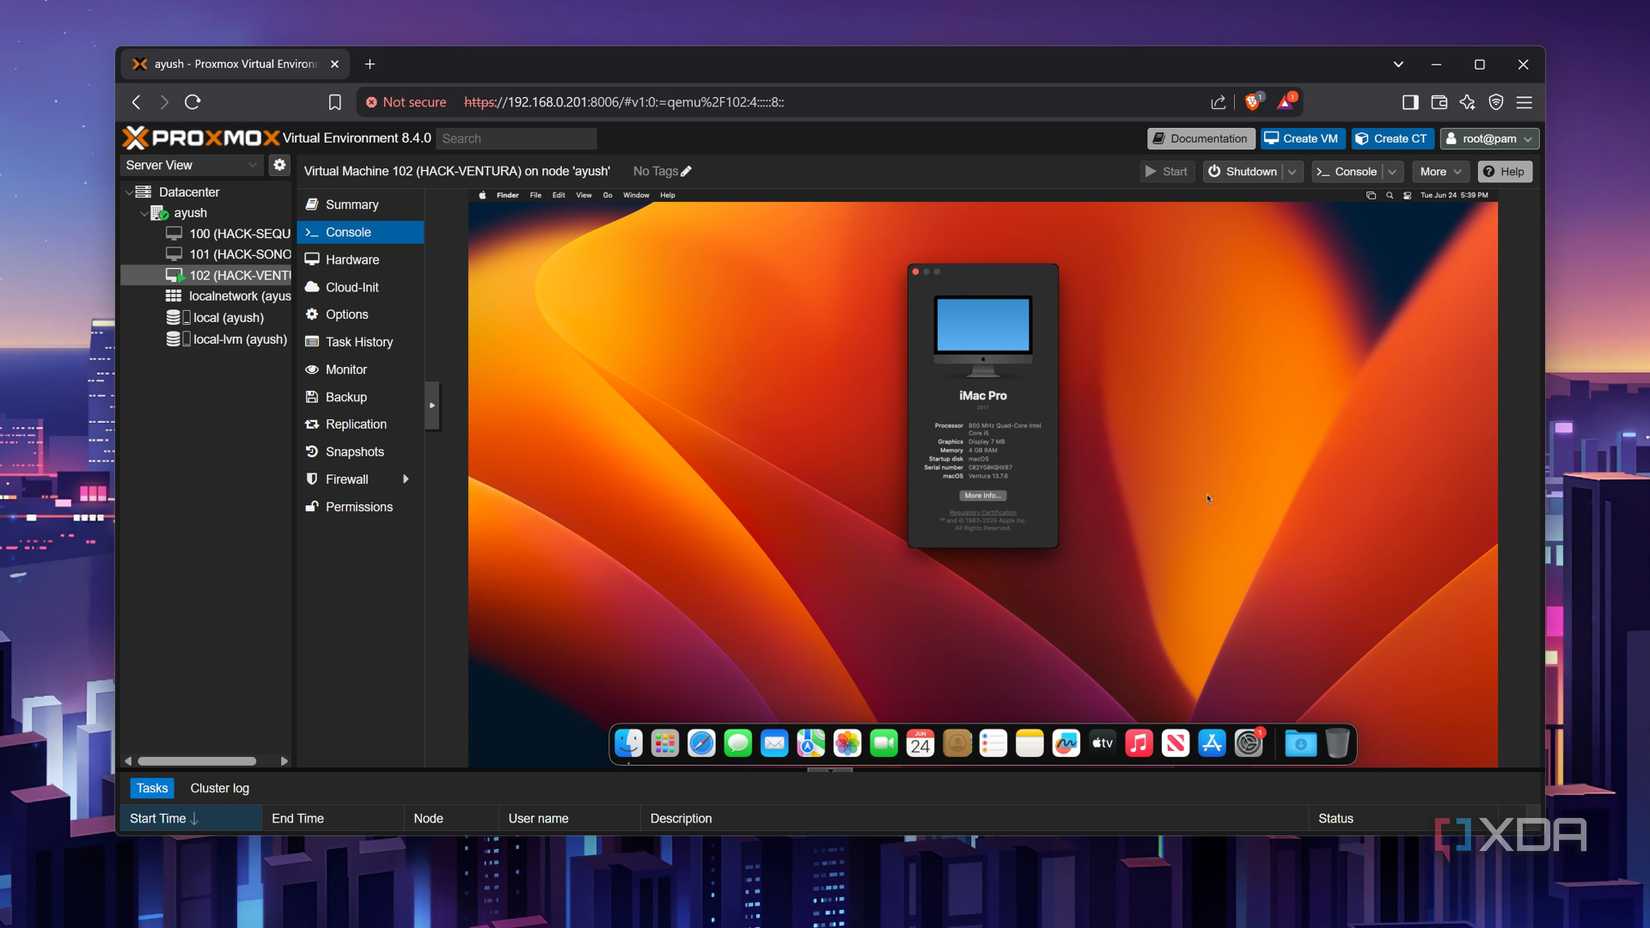This screenshot has height=928, width=1650.
Task: Collapse the ayush node tree
Action: [x=144, y=213]
